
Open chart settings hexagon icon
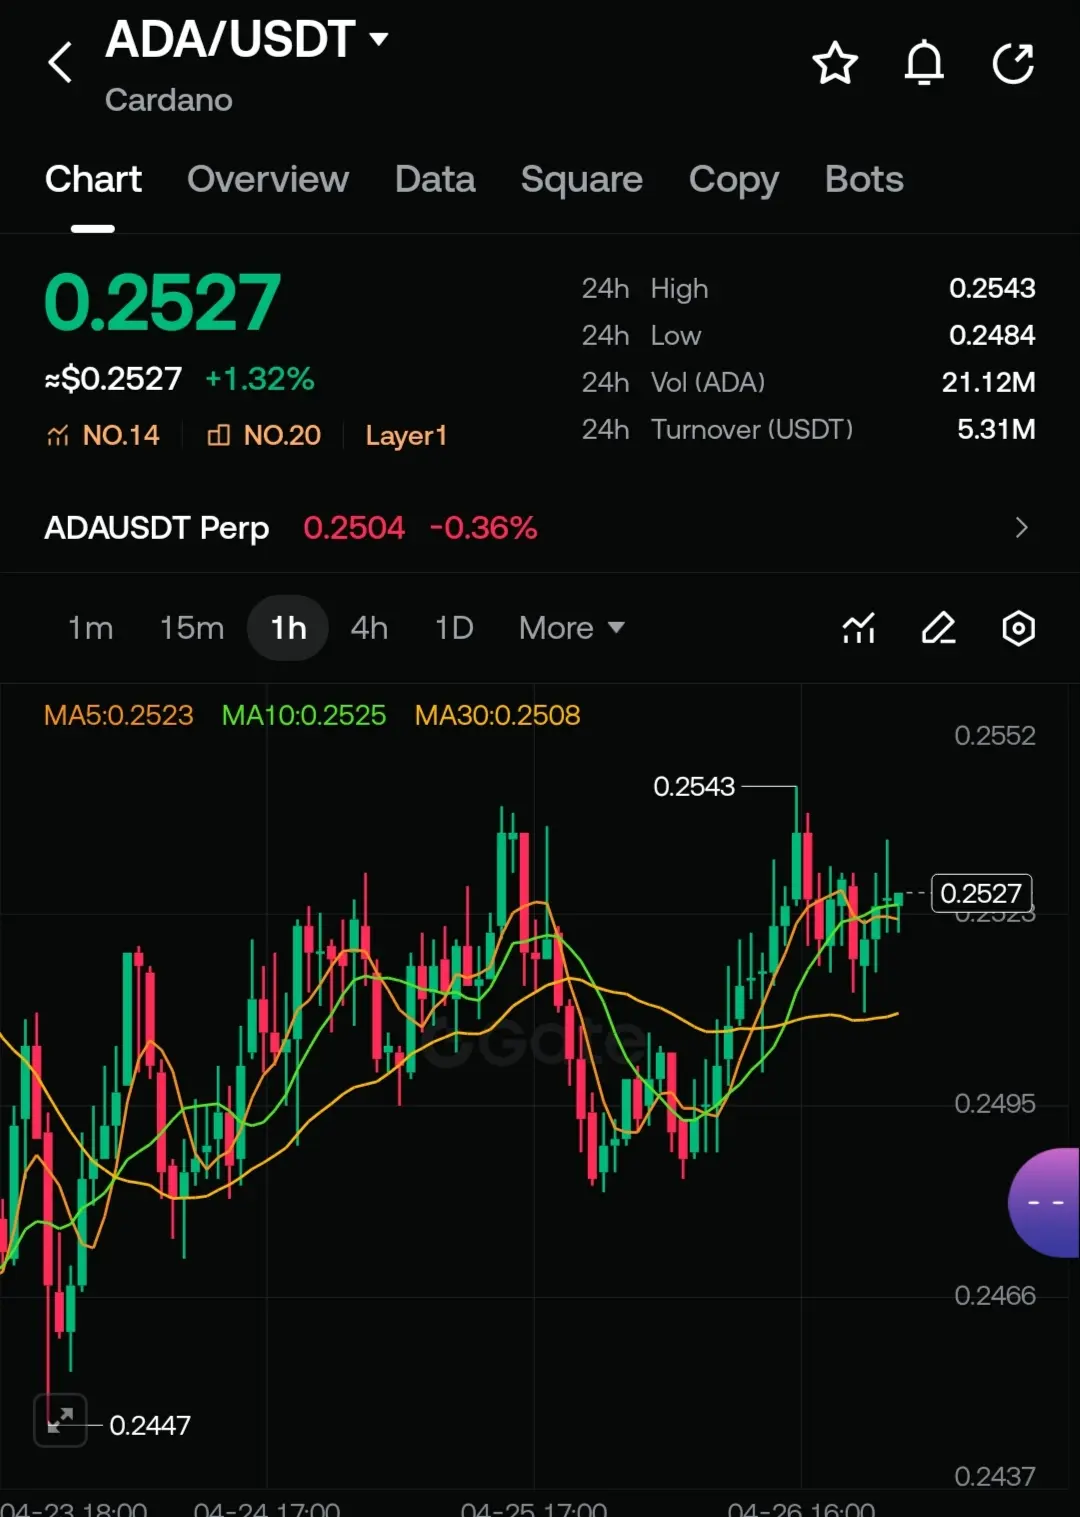point(1018,628)
